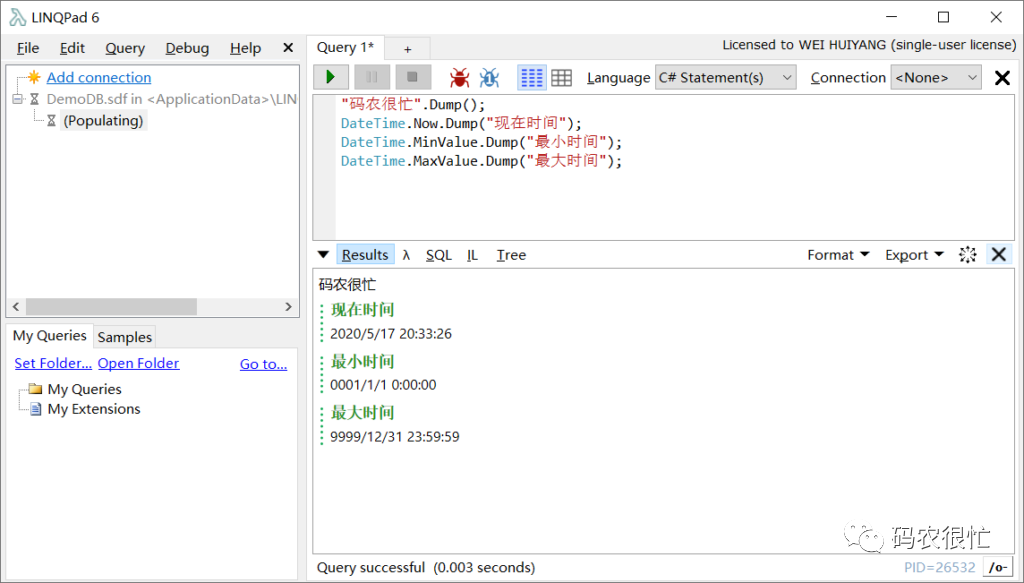Select the Tree results tab
This screenshot has height=583, width=1024.
[511, 255]
